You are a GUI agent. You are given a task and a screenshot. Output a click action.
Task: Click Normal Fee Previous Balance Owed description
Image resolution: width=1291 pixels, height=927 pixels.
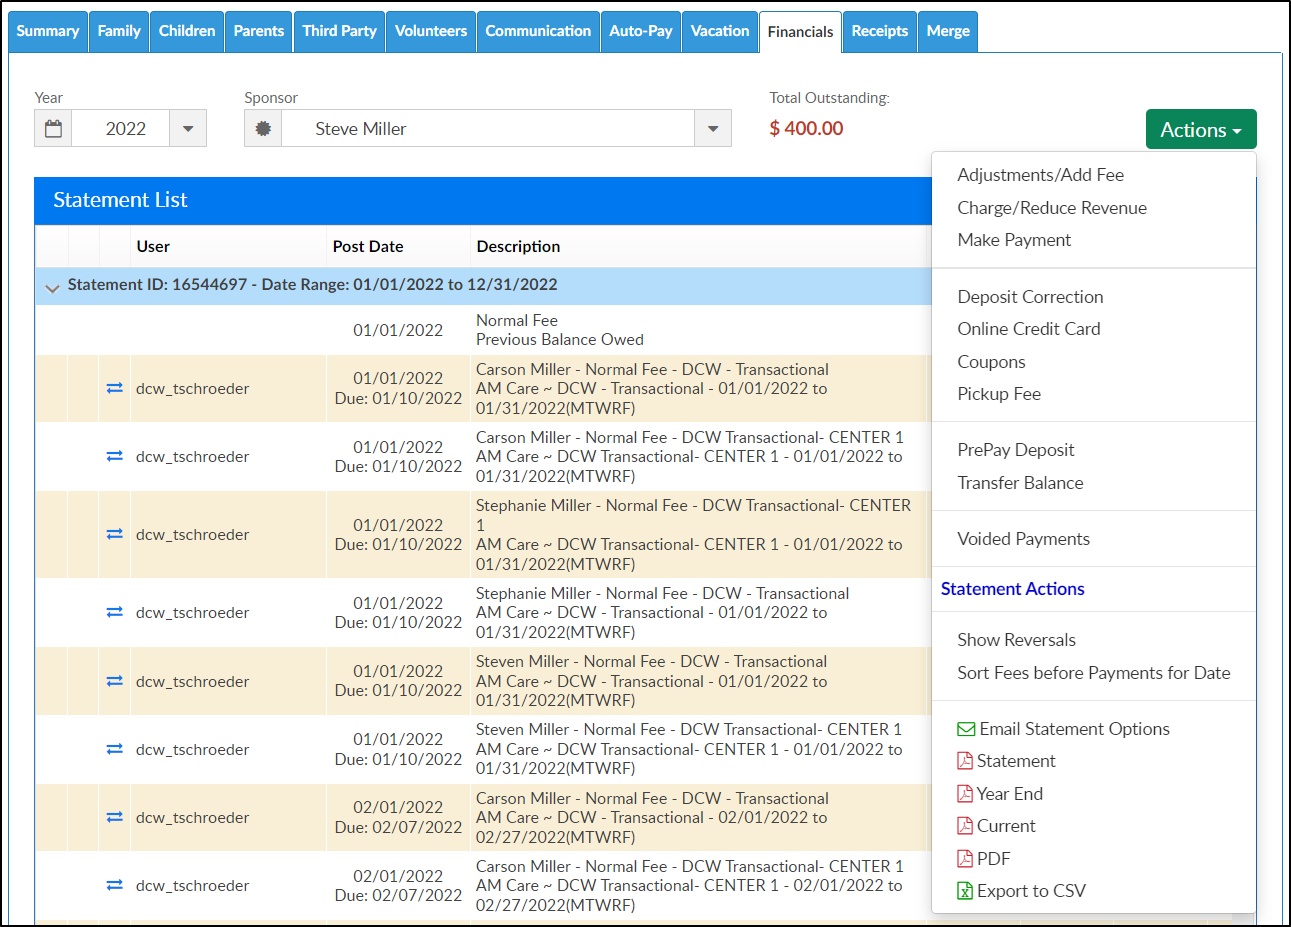(560, 330)
